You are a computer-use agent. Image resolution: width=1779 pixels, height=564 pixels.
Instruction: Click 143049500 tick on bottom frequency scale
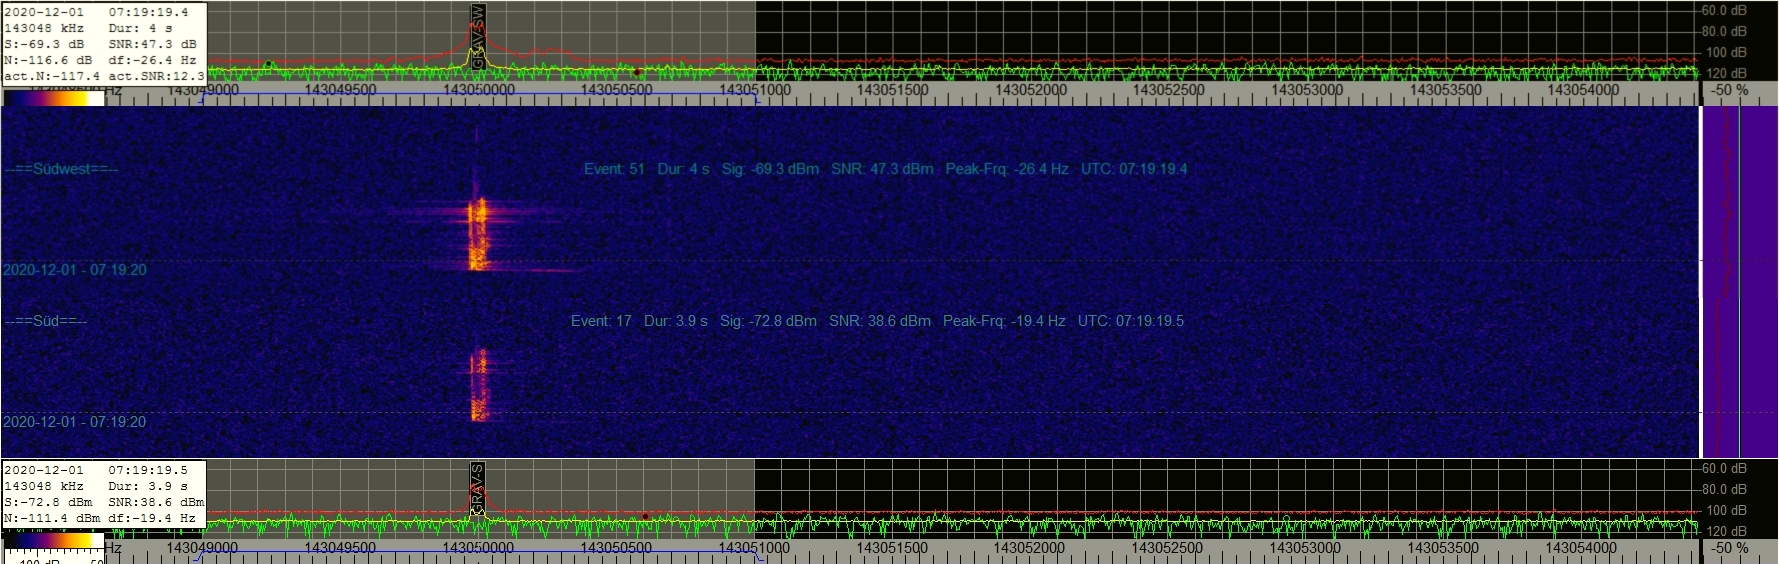click(340, 548)
